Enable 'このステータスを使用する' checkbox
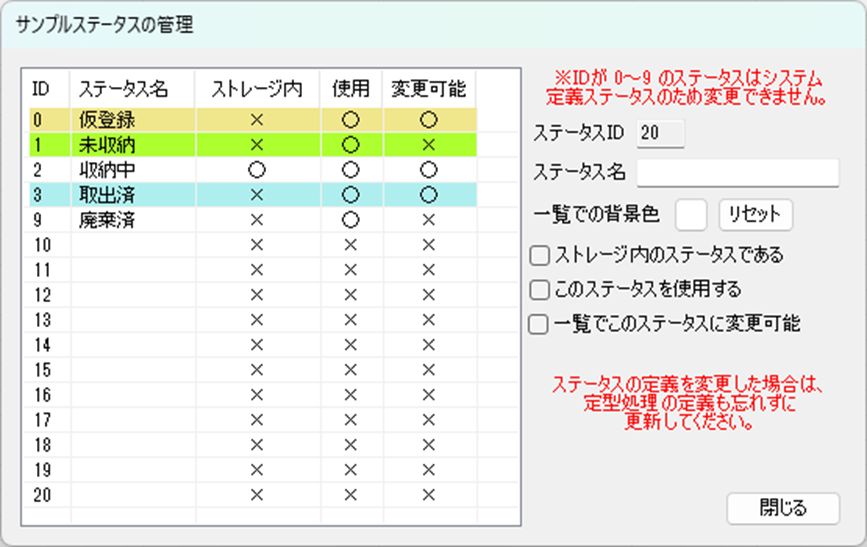 coord(540,290)
